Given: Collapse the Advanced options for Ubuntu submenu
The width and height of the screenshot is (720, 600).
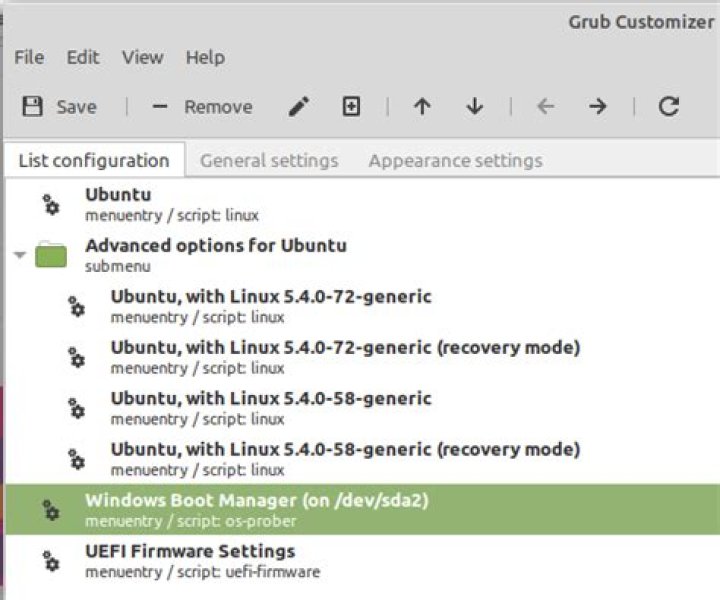Looking at the screenshot, I should tap(19, 254).
